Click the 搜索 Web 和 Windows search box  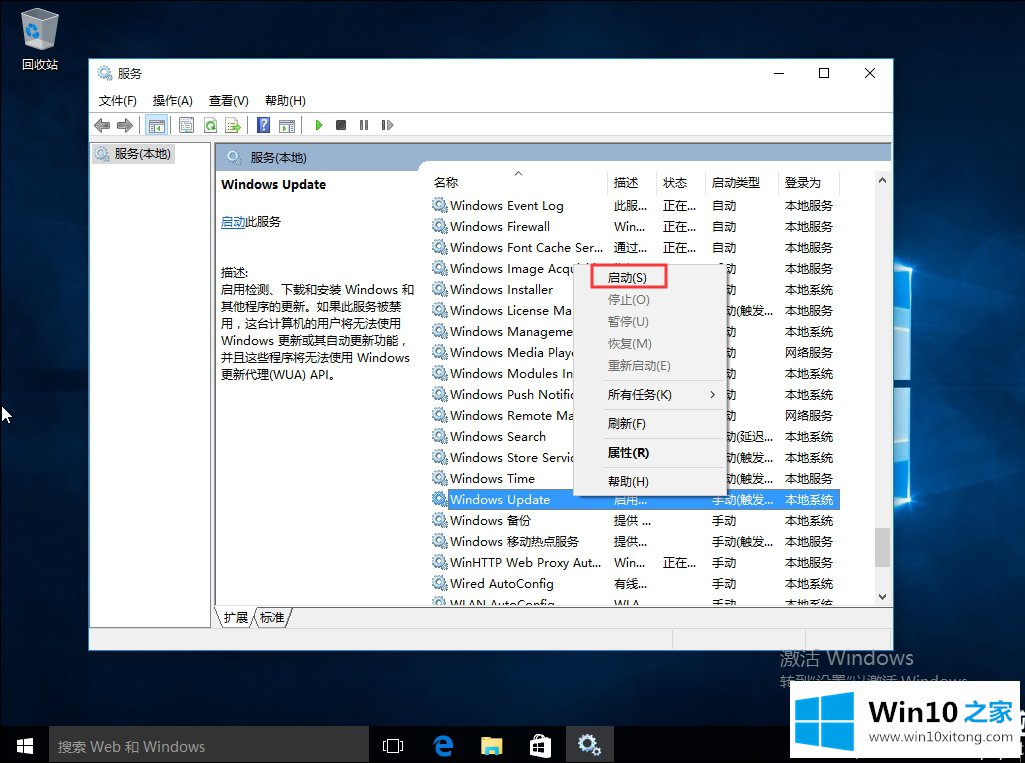pyautogui.click(x=209, y=745)
